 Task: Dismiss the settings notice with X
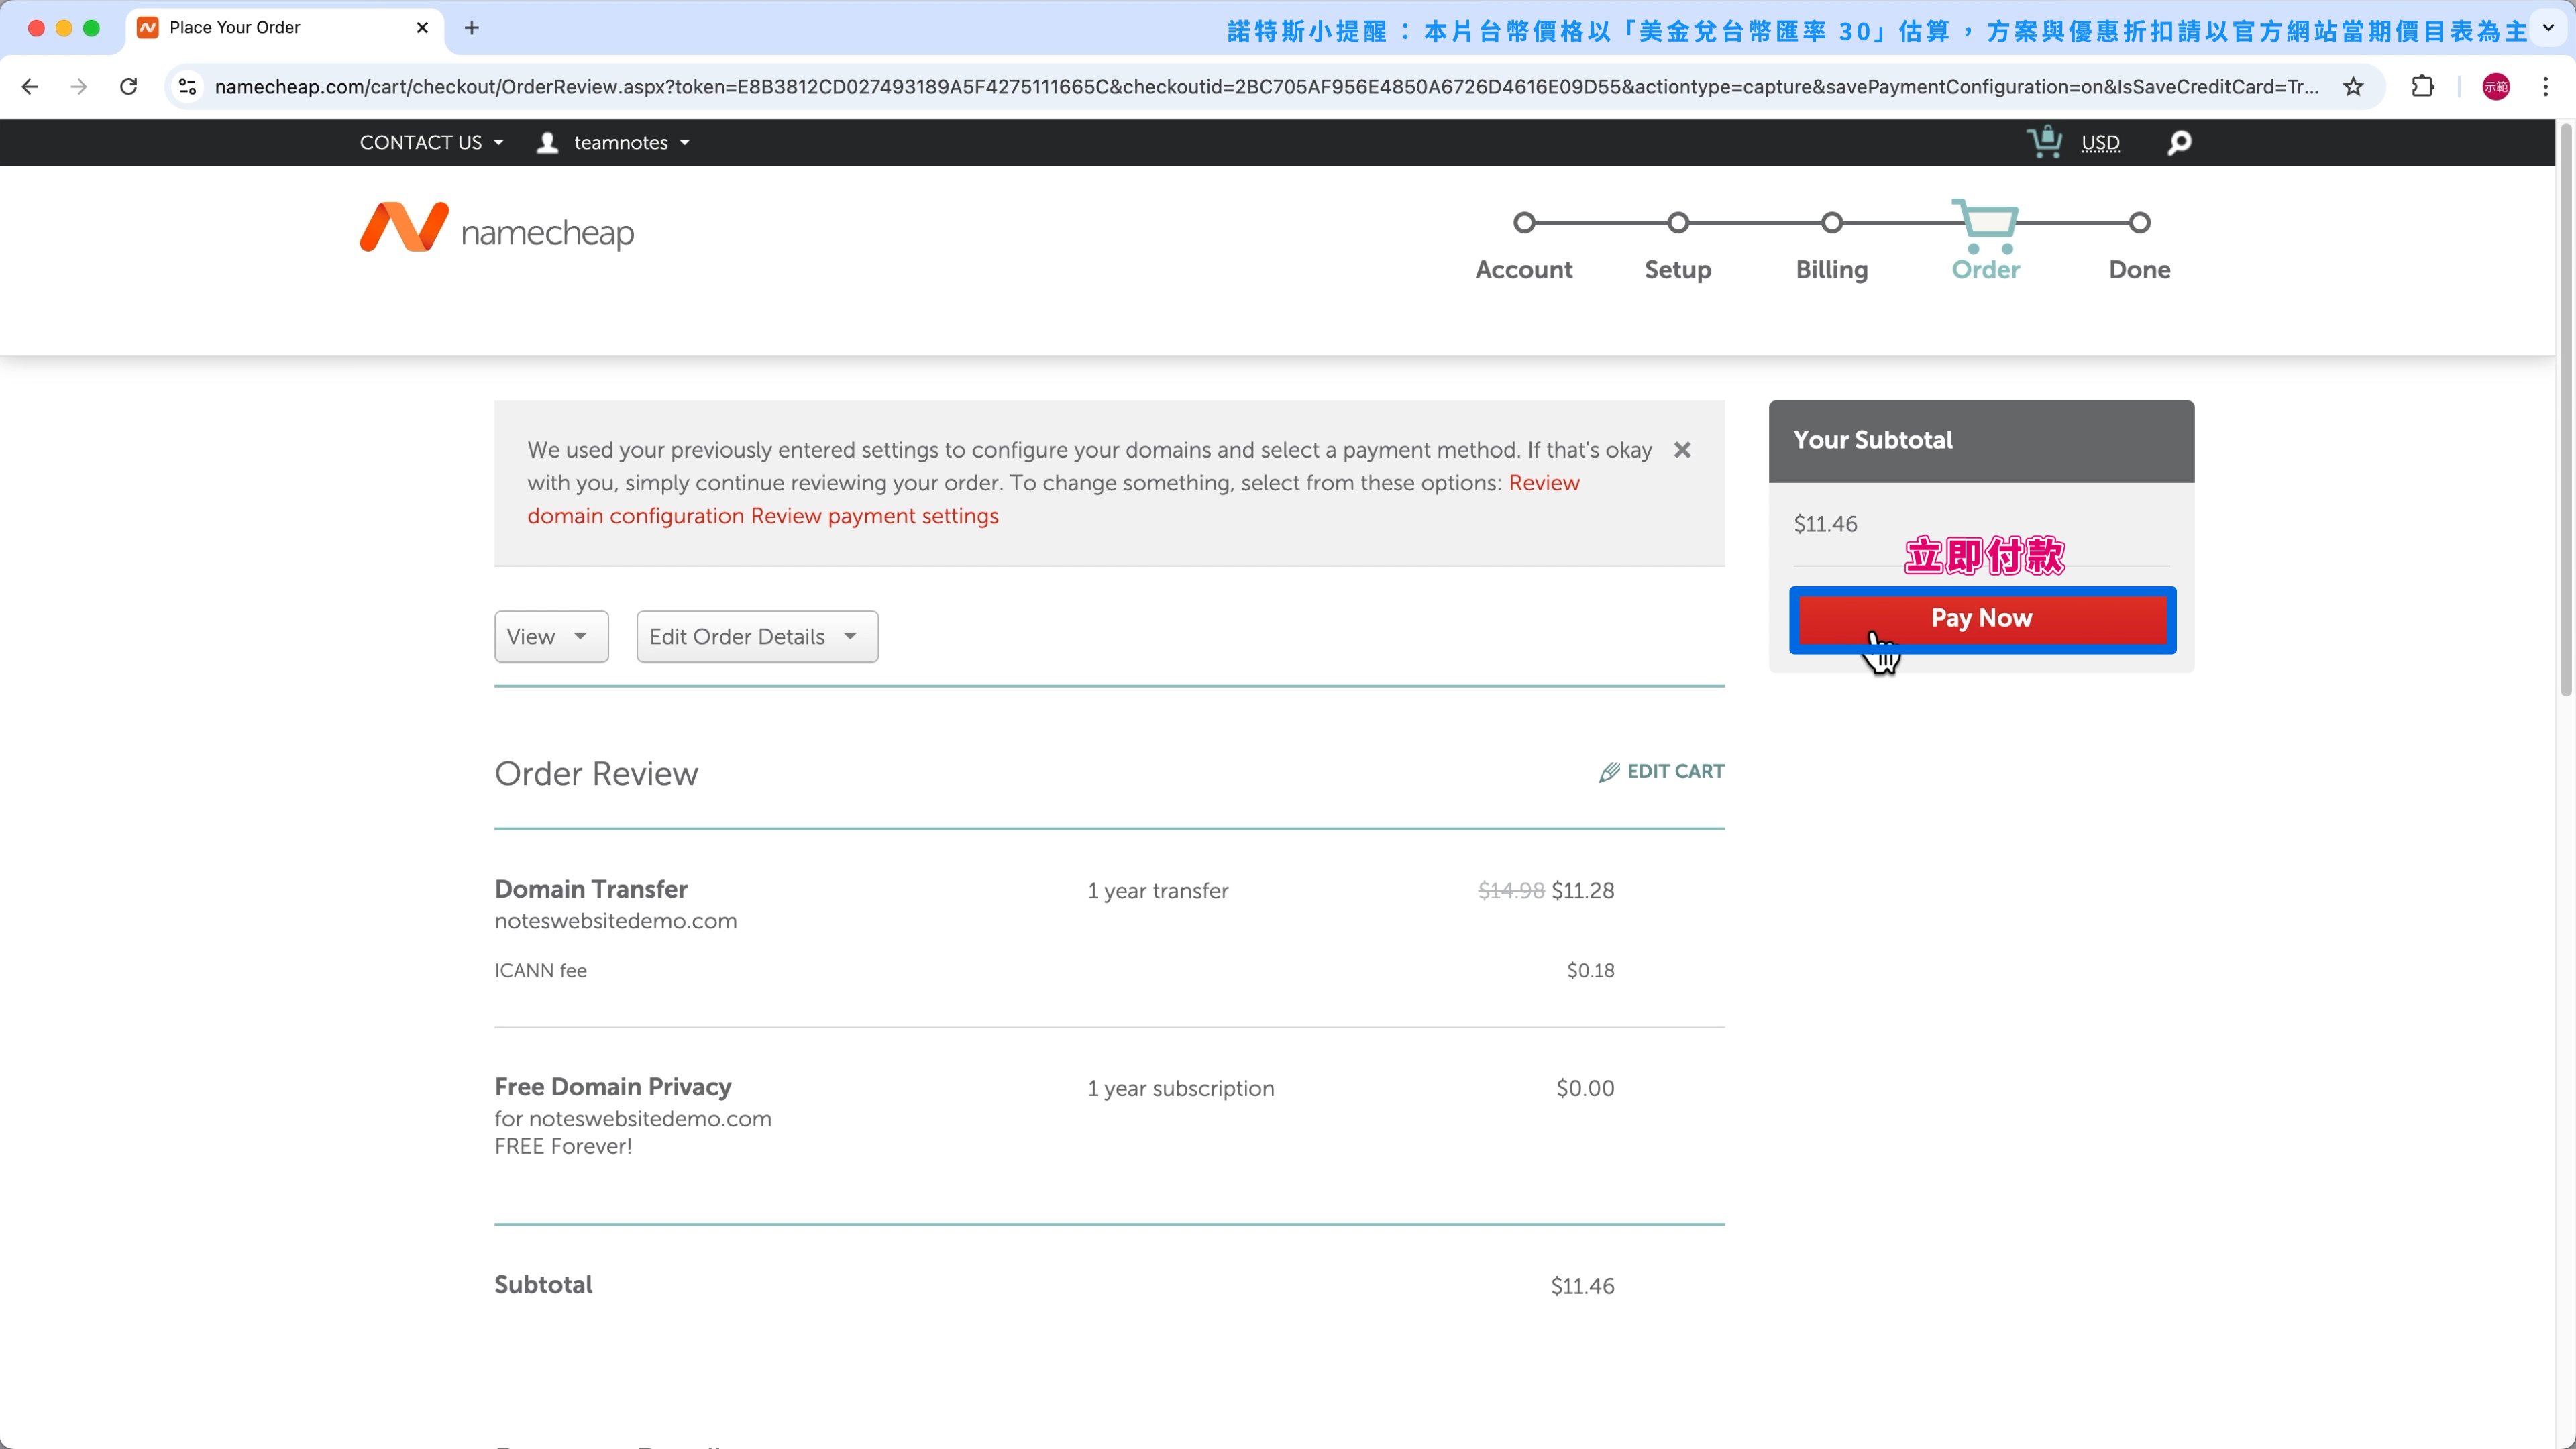tap(1682, 450)
